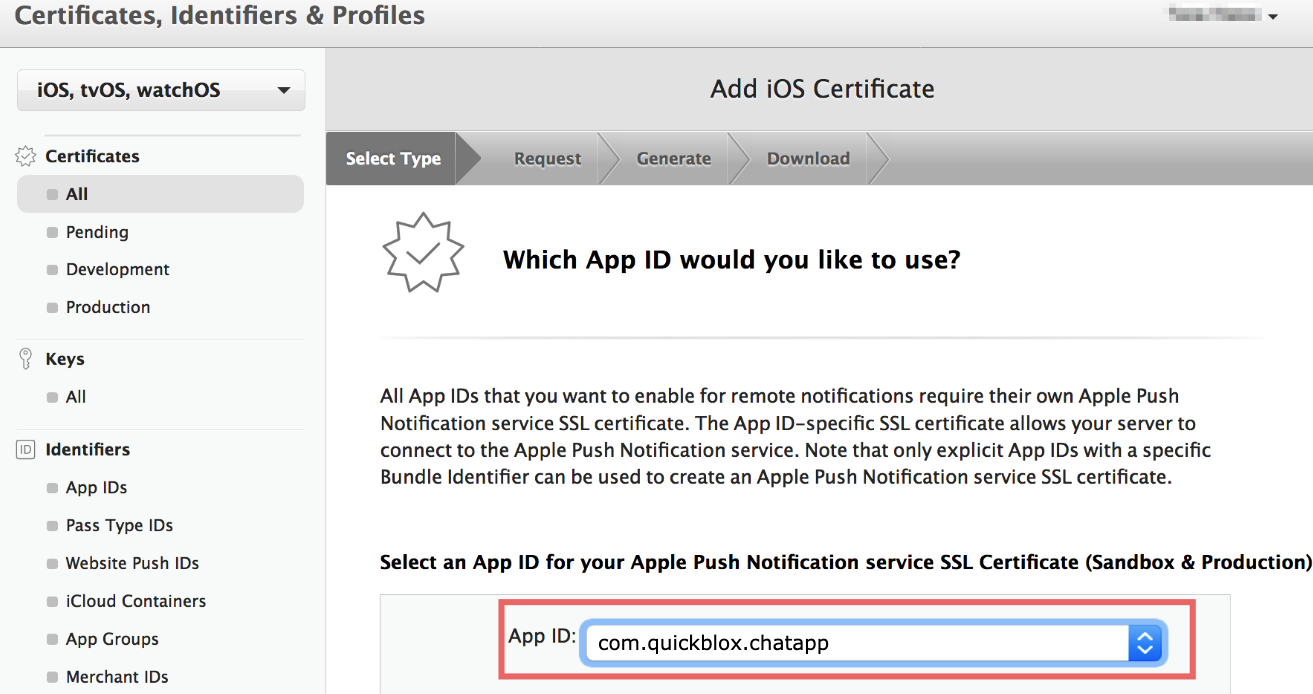Click the Keys section key icon
The image size is (1313, 694).
point(22,357)
